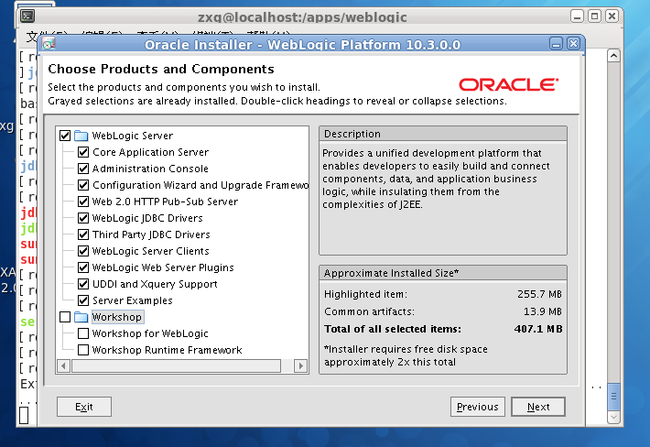Image resolution: width=650 pixels, height=447 pixels.
Task: Uncheck the WebLogic Server checkbox
Action: pos(65,136)
